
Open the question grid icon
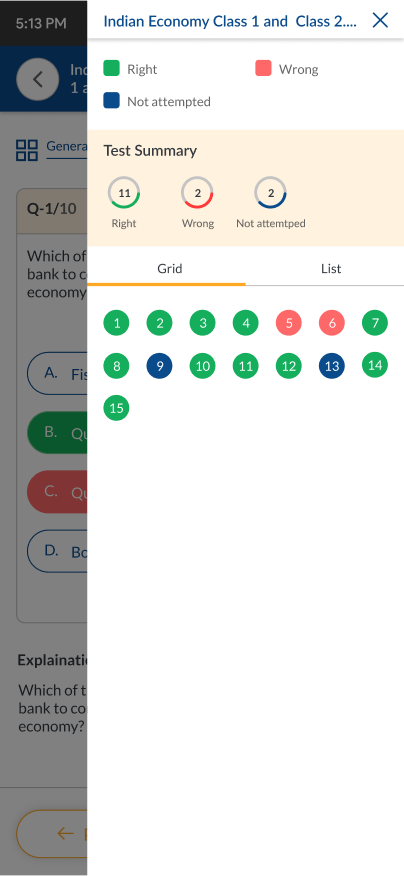coord(27,150)
